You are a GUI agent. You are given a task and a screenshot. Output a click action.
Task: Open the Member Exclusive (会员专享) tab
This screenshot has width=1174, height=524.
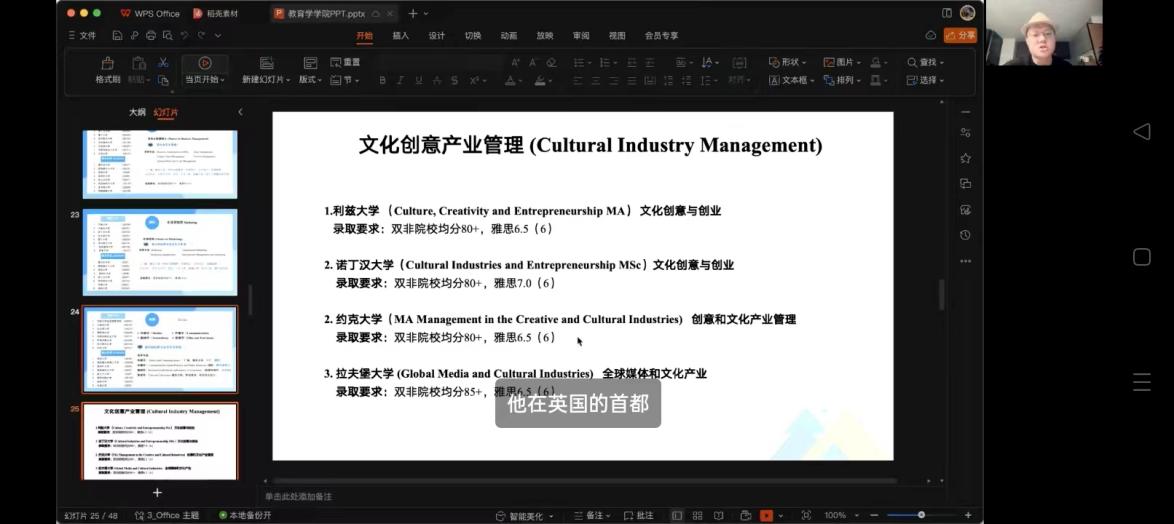pyautogui.click(x=662, y=35)
